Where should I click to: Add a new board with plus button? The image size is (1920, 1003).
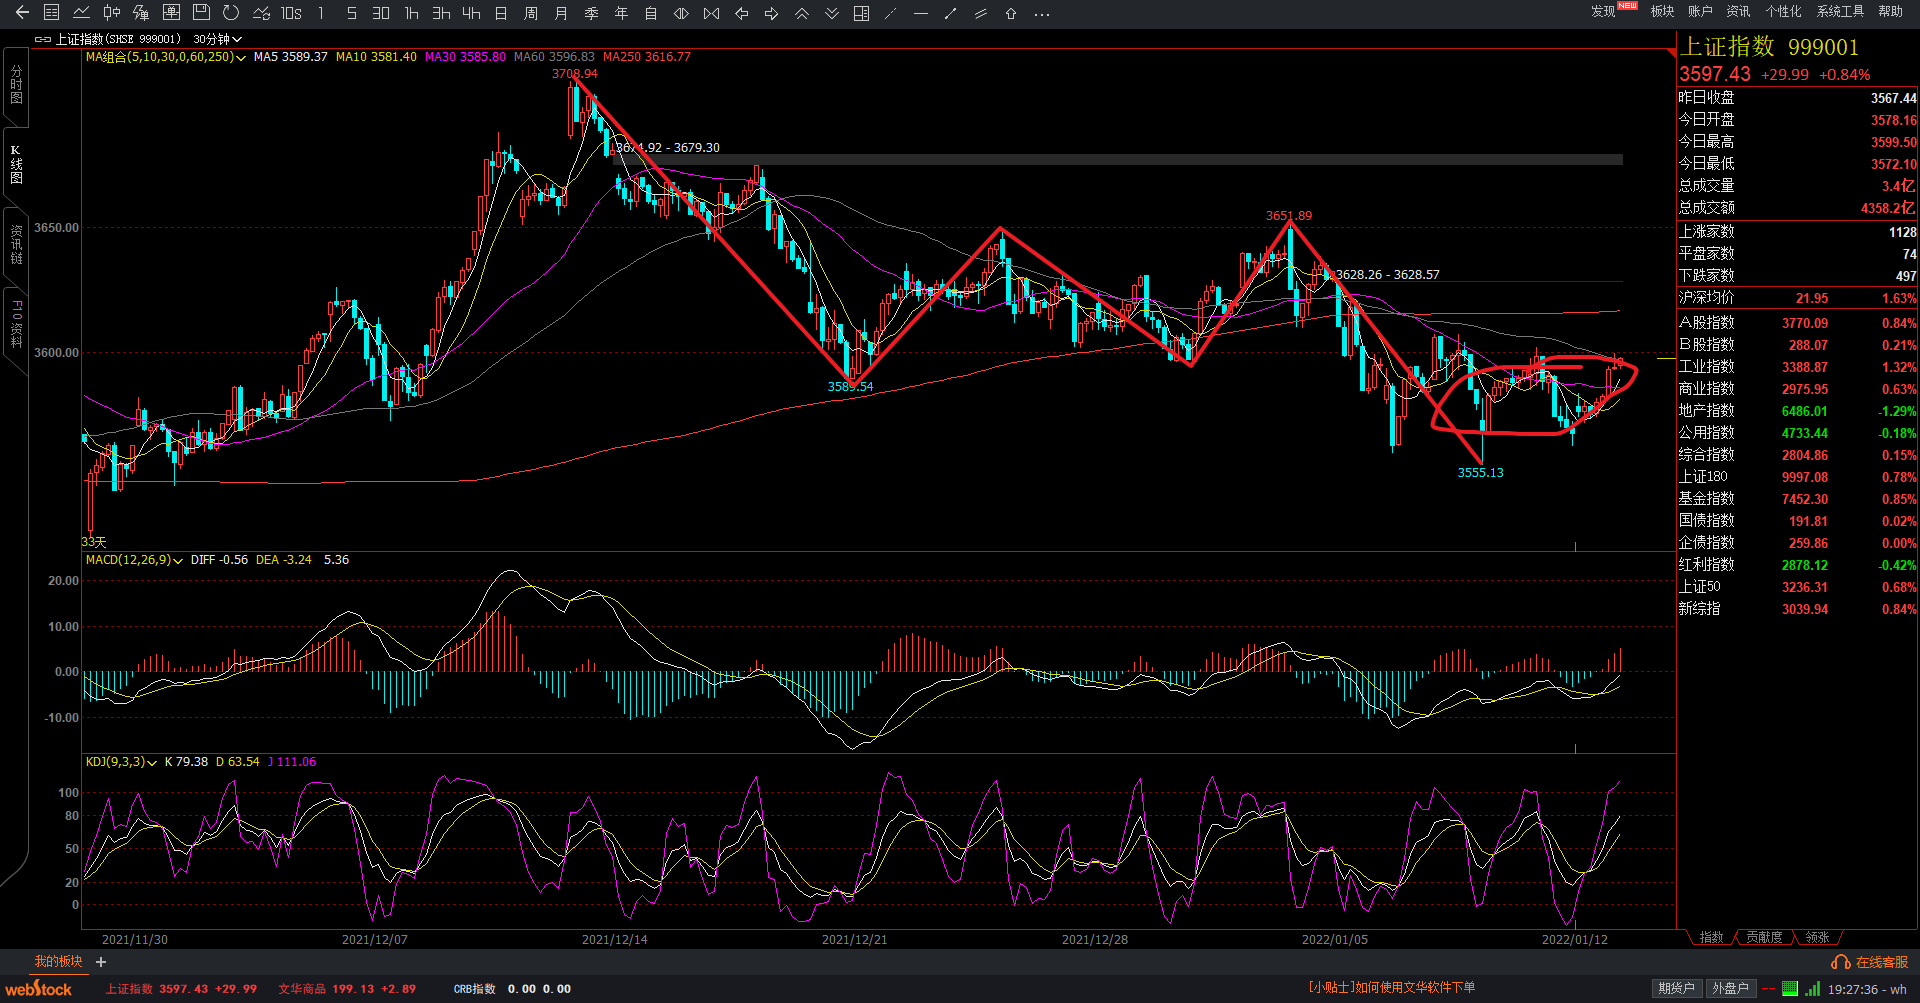[101, 962]
